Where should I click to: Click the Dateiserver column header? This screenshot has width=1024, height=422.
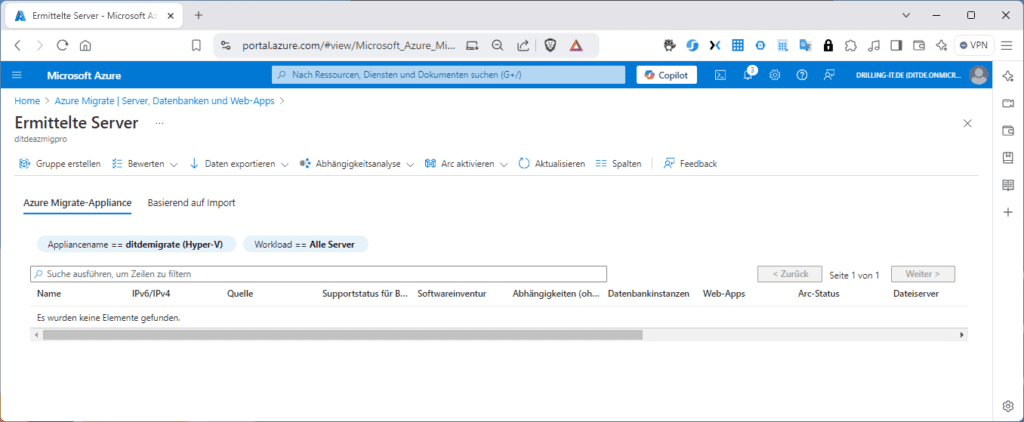pyautogui.click(x=916, y=294)
